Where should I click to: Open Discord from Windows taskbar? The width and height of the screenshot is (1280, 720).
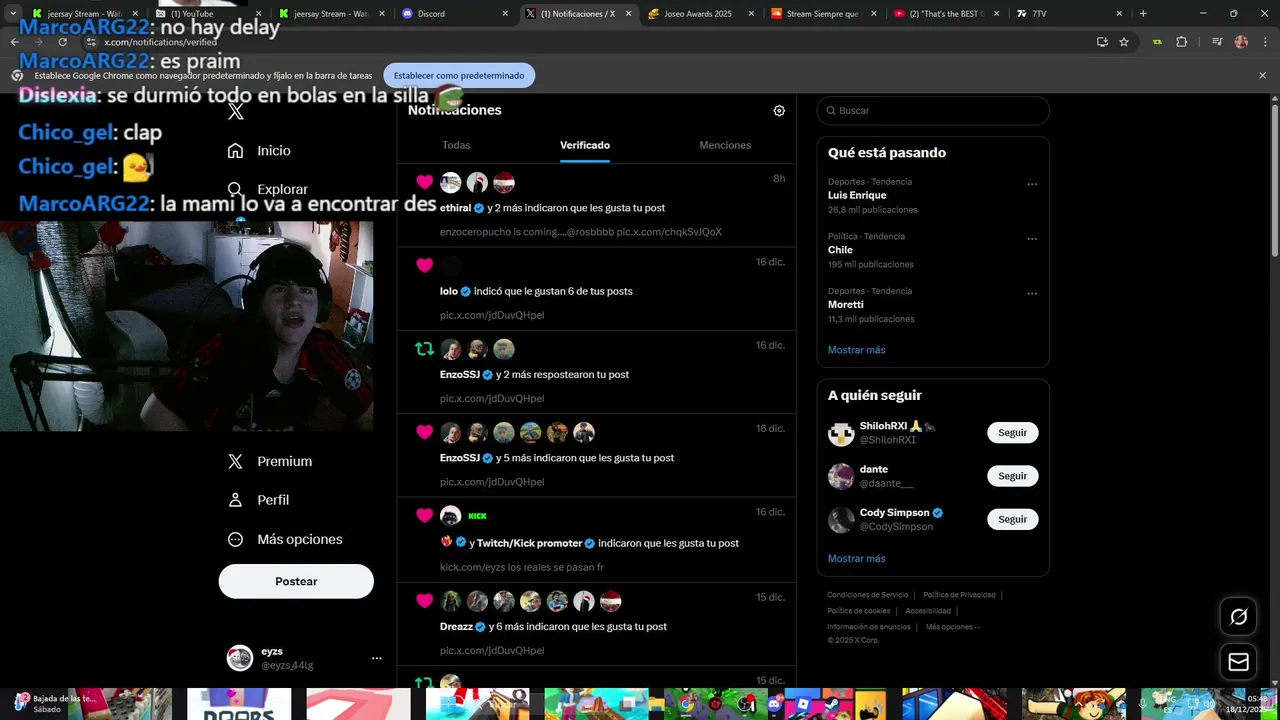[x=774, y=704]
